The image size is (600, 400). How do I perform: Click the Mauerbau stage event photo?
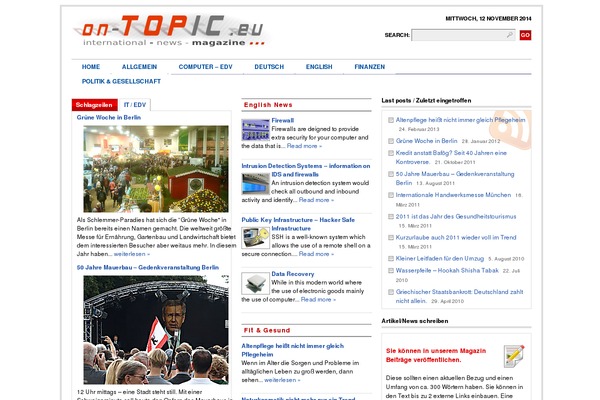point(156,330)
